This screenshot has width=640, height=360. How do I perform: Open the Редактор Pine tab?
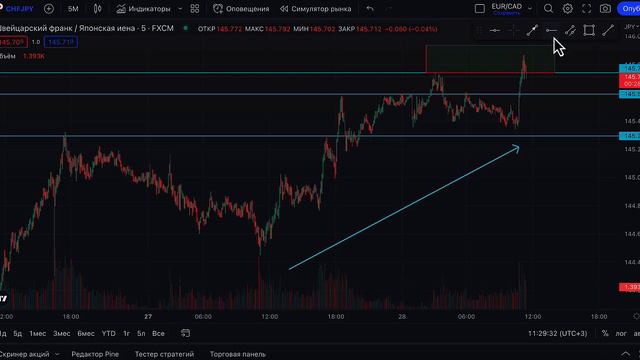coord(95,354)
